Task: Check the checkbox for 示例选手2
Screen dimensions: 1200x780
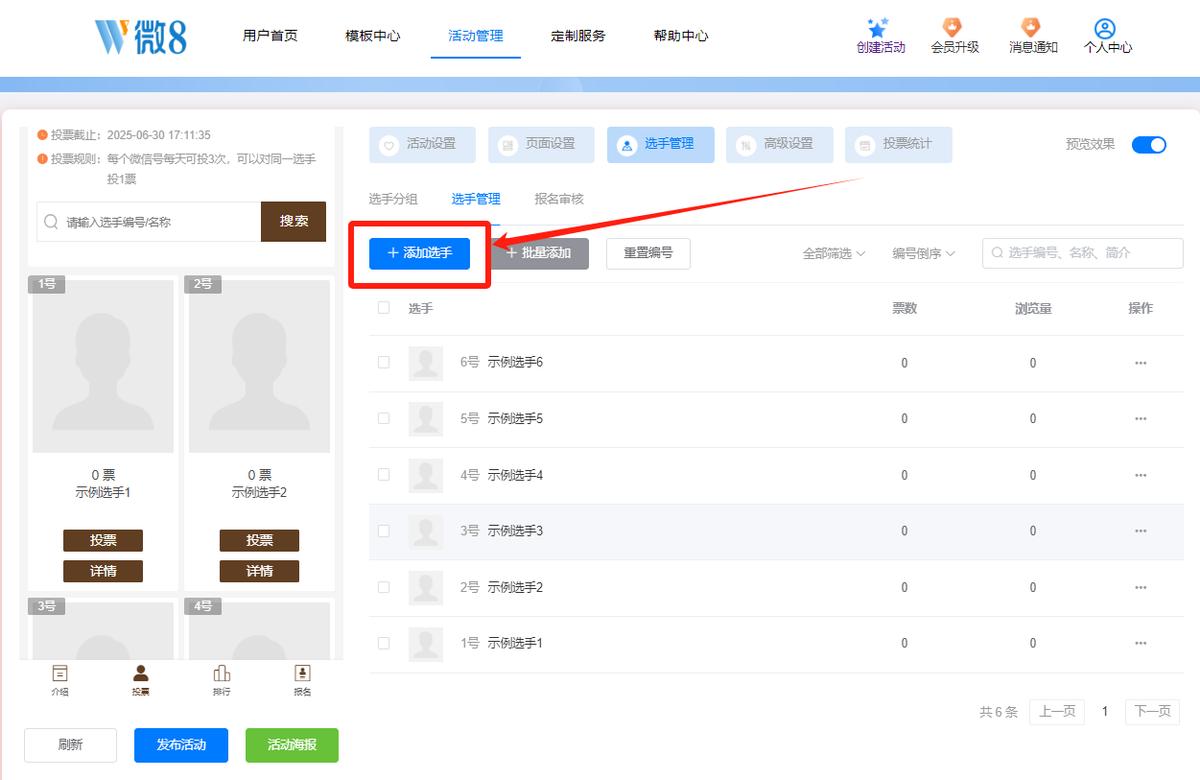Action: [384, 587]
